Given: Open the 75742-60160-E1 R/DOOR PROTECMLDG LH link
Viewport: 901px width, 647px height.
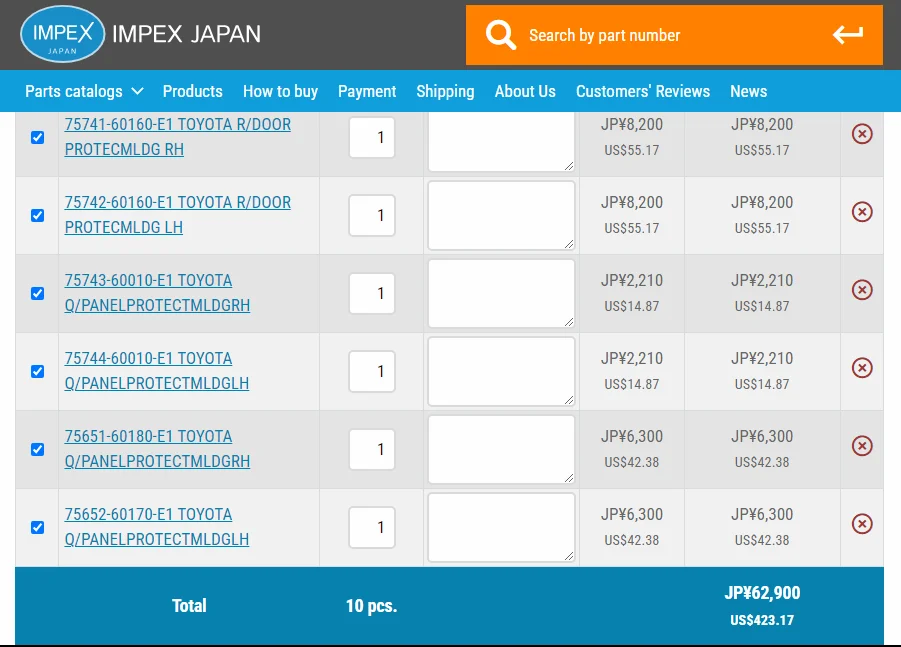Looking at the screenshot, I should [x=177, y=214].
